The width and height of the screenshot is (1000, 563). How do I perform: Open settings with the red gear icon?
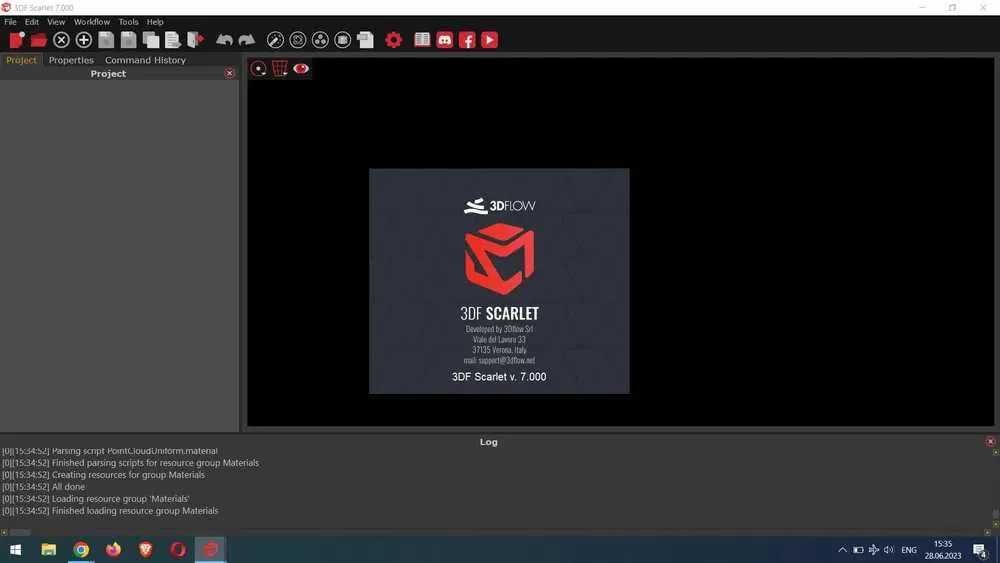(x=393, y=40)
